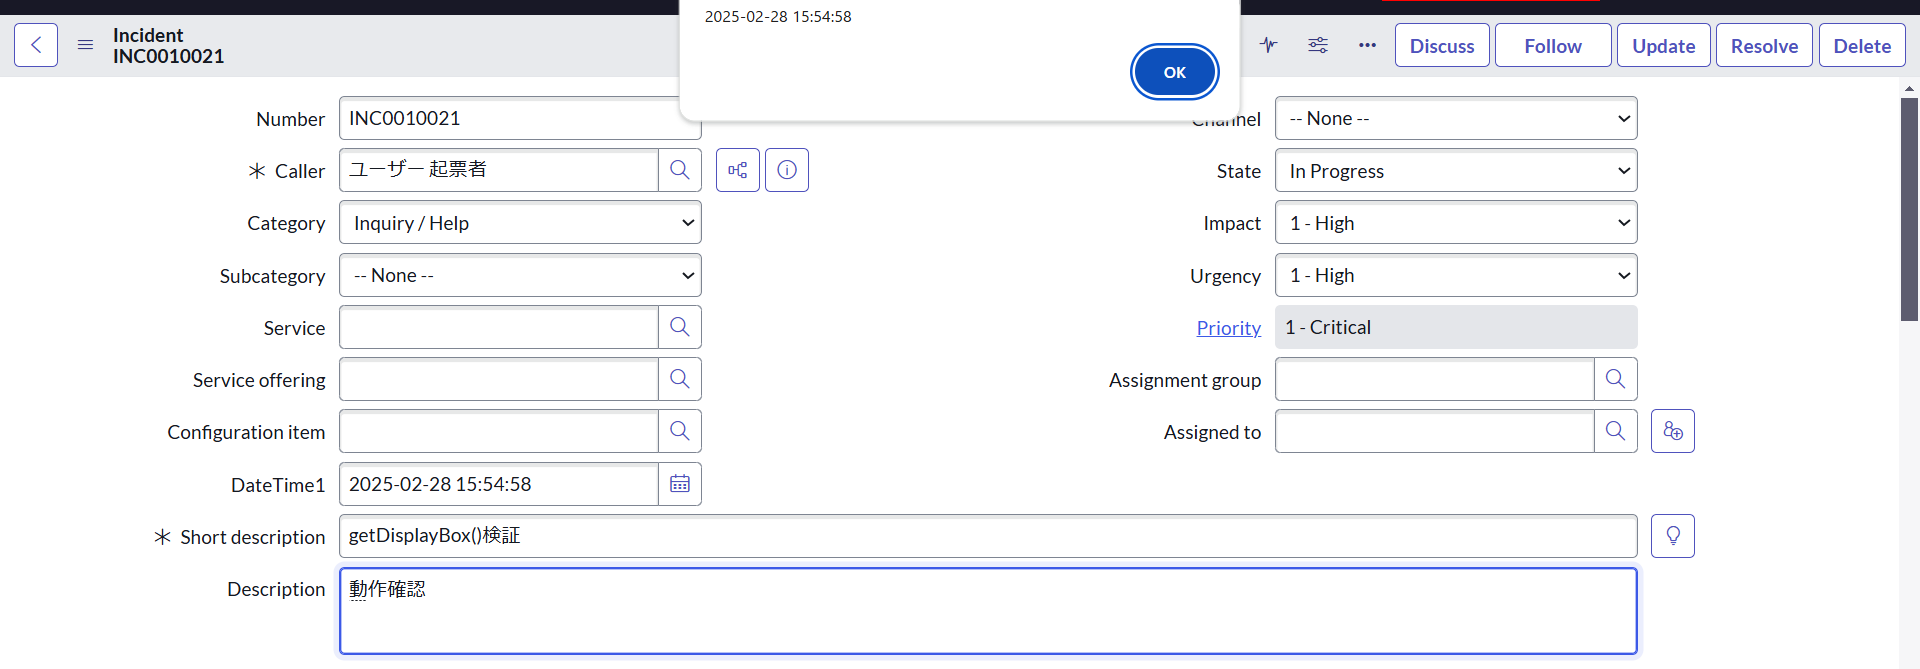Viewport: 1920px width, 669px height.
Task: Click the Service input field
Action: 498,327
